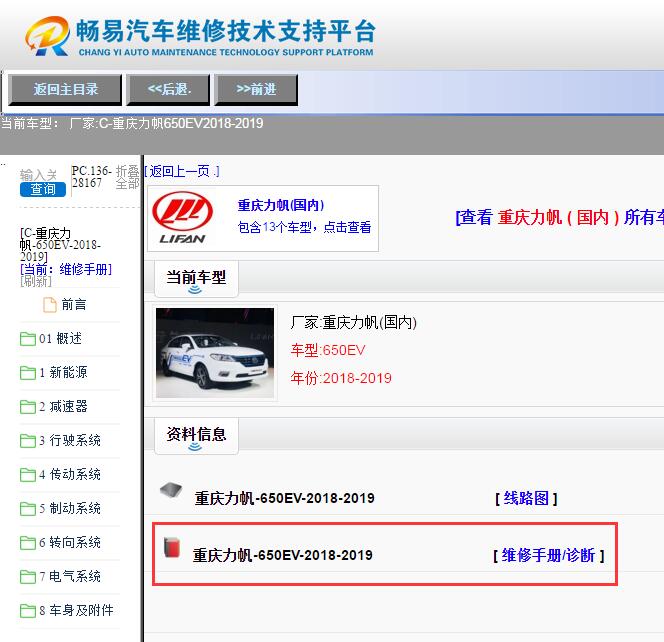Click the 厂家:重庆力帆(国内) text
The image size is (664, 642).
pyautogui.click(x=354, y=322)
